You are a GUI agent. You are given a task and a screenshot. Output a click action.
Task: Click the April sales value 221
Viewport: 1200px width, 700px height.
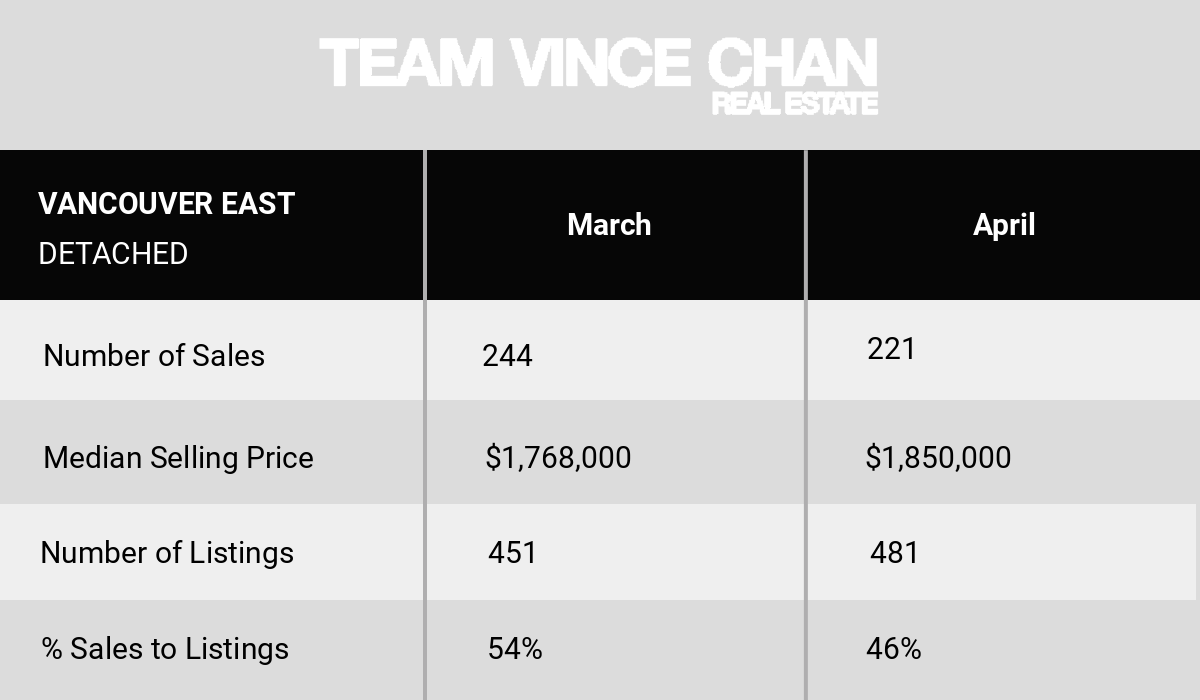tap(891, 348)
